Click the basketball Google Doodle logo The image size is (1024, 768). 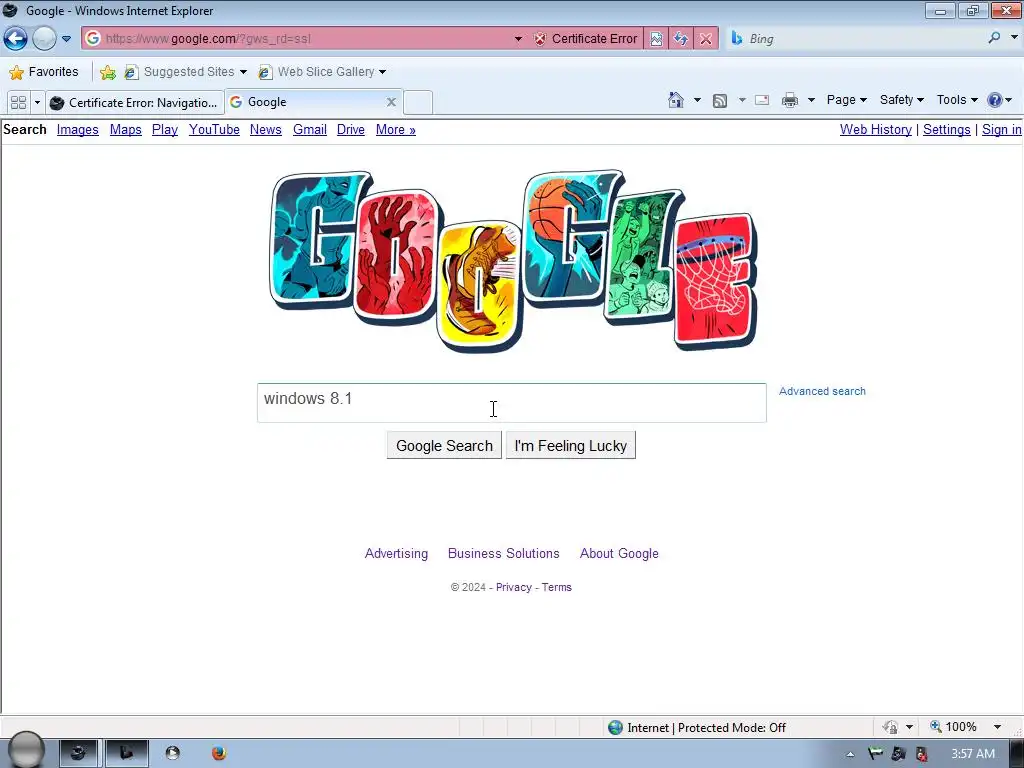pos(513,261)
